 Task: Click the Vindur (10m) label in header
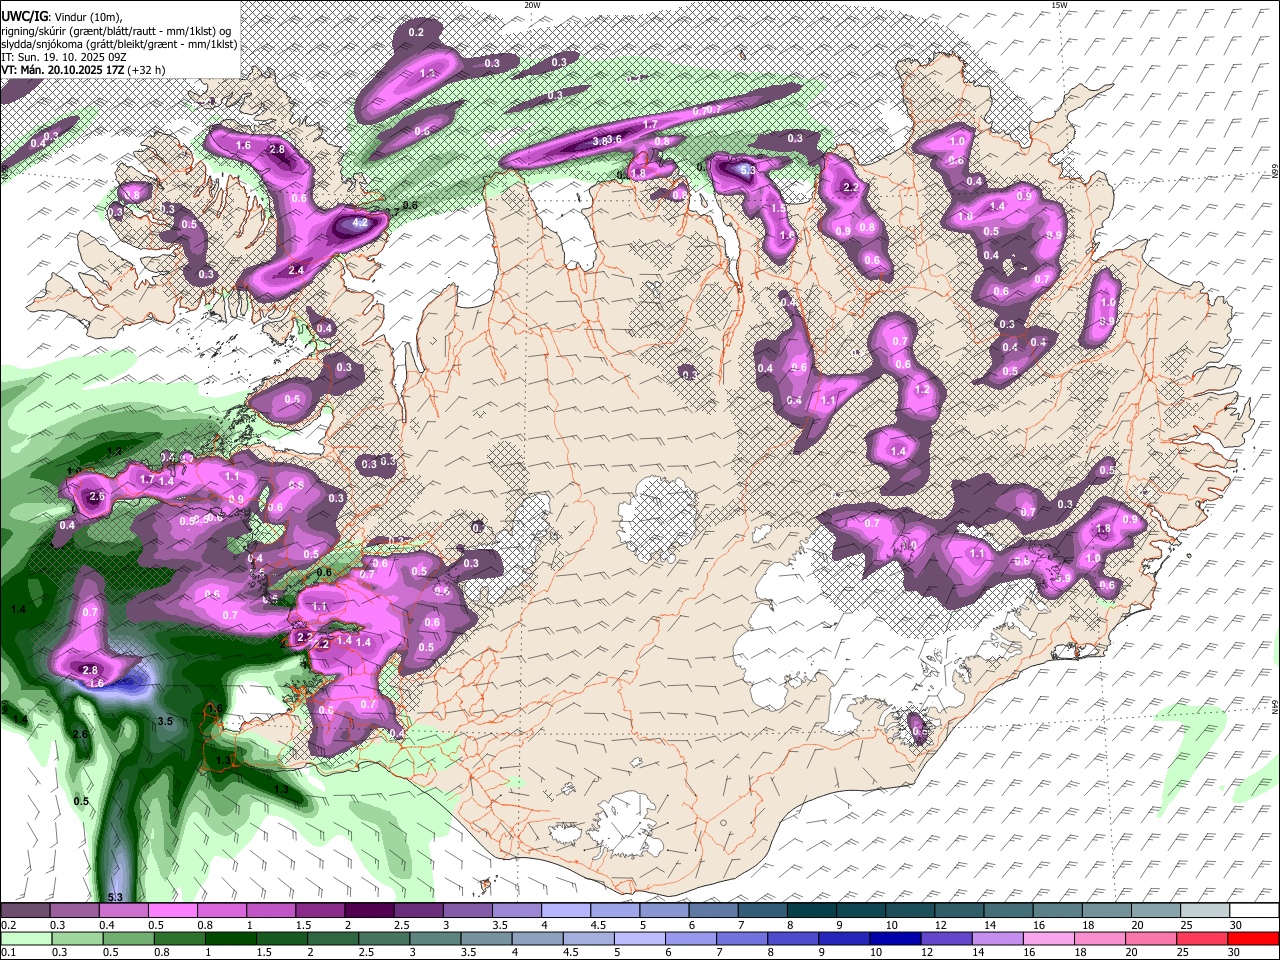(x=86, y=17)
